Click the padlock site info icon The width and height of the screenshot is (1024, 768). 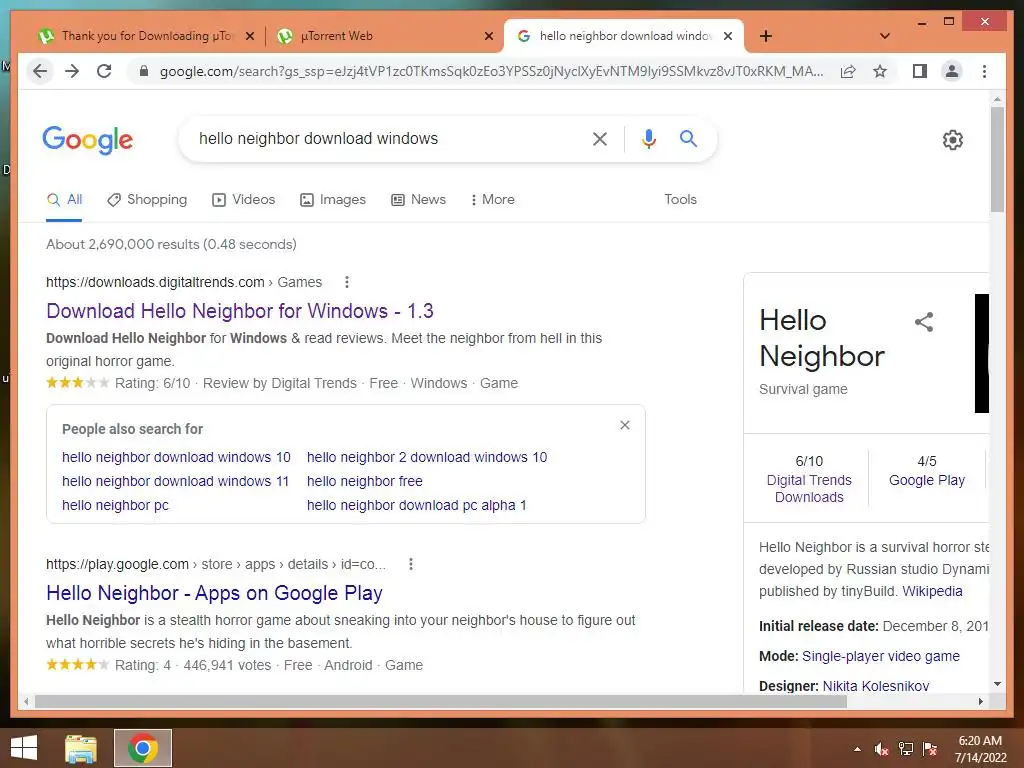(144, 71)
